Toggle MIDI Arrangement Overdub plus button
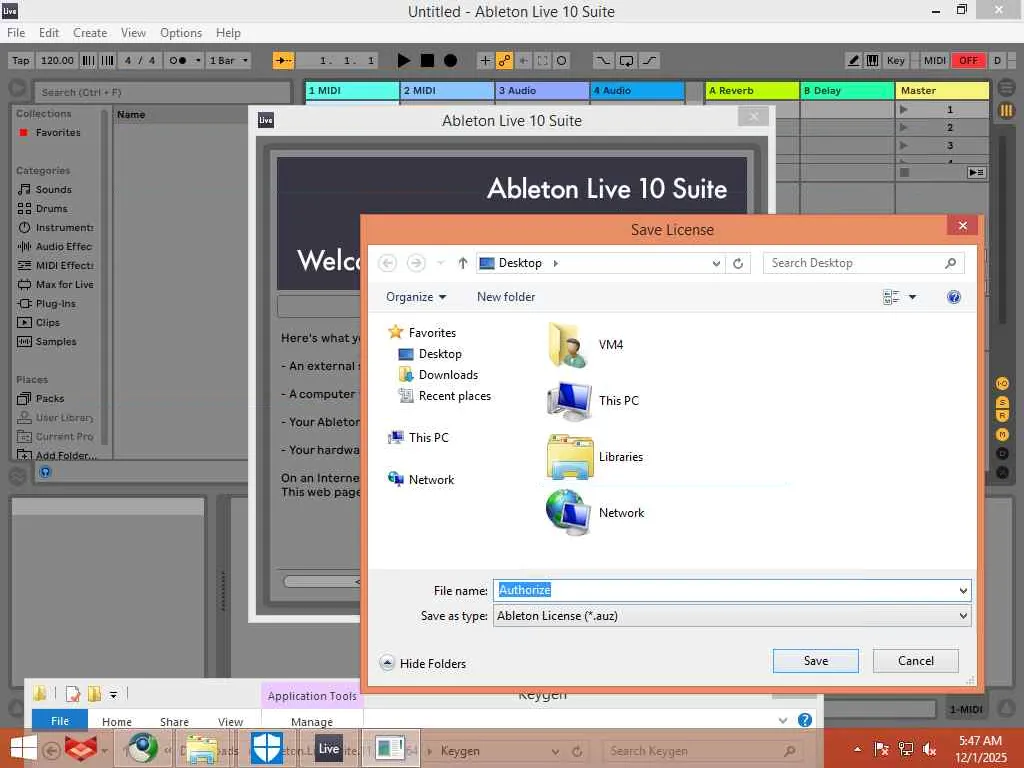 coord(485,61)
